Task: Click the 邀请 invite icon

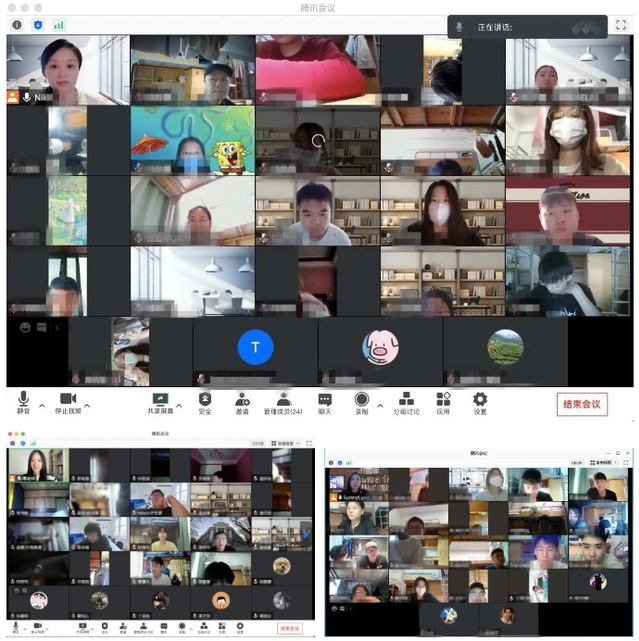Action: [242, 402]
